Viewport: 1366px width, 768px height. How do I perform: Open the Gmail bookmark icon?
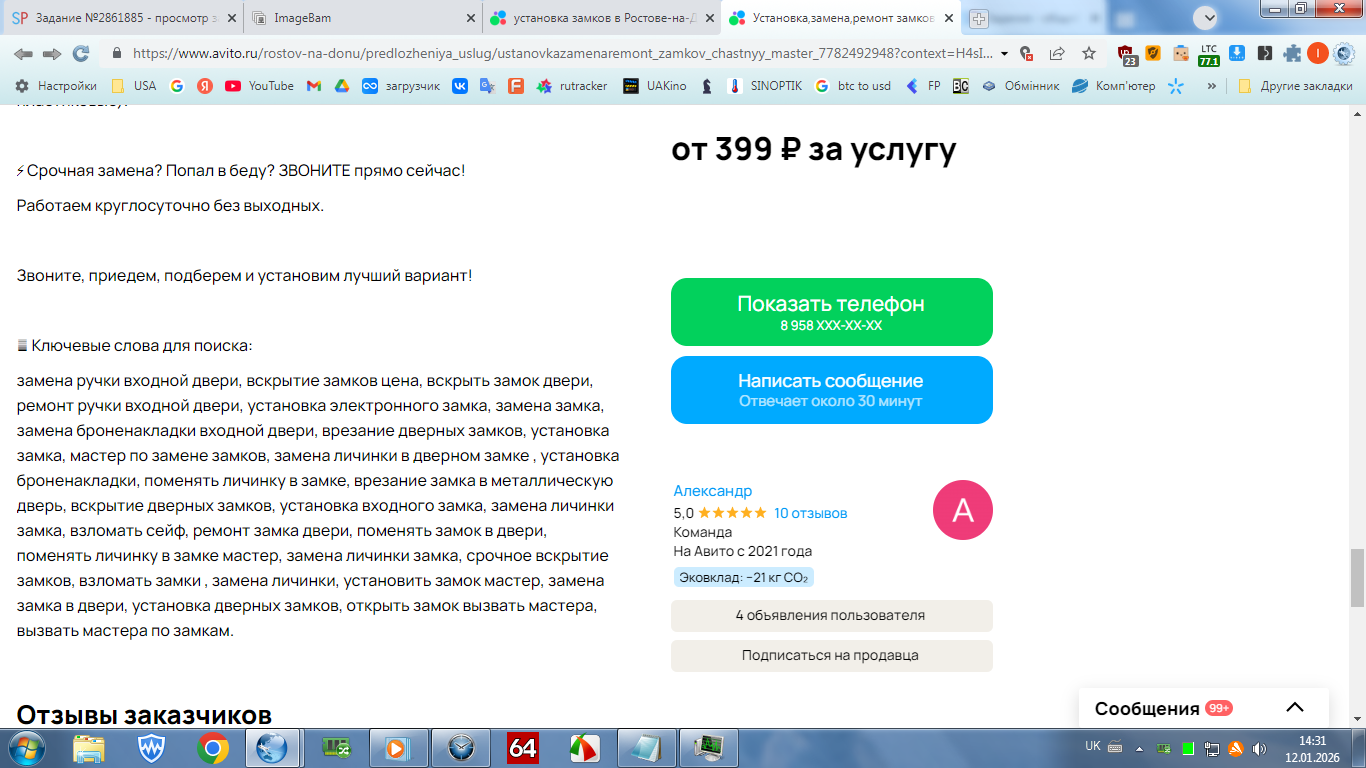click(313, 86)
